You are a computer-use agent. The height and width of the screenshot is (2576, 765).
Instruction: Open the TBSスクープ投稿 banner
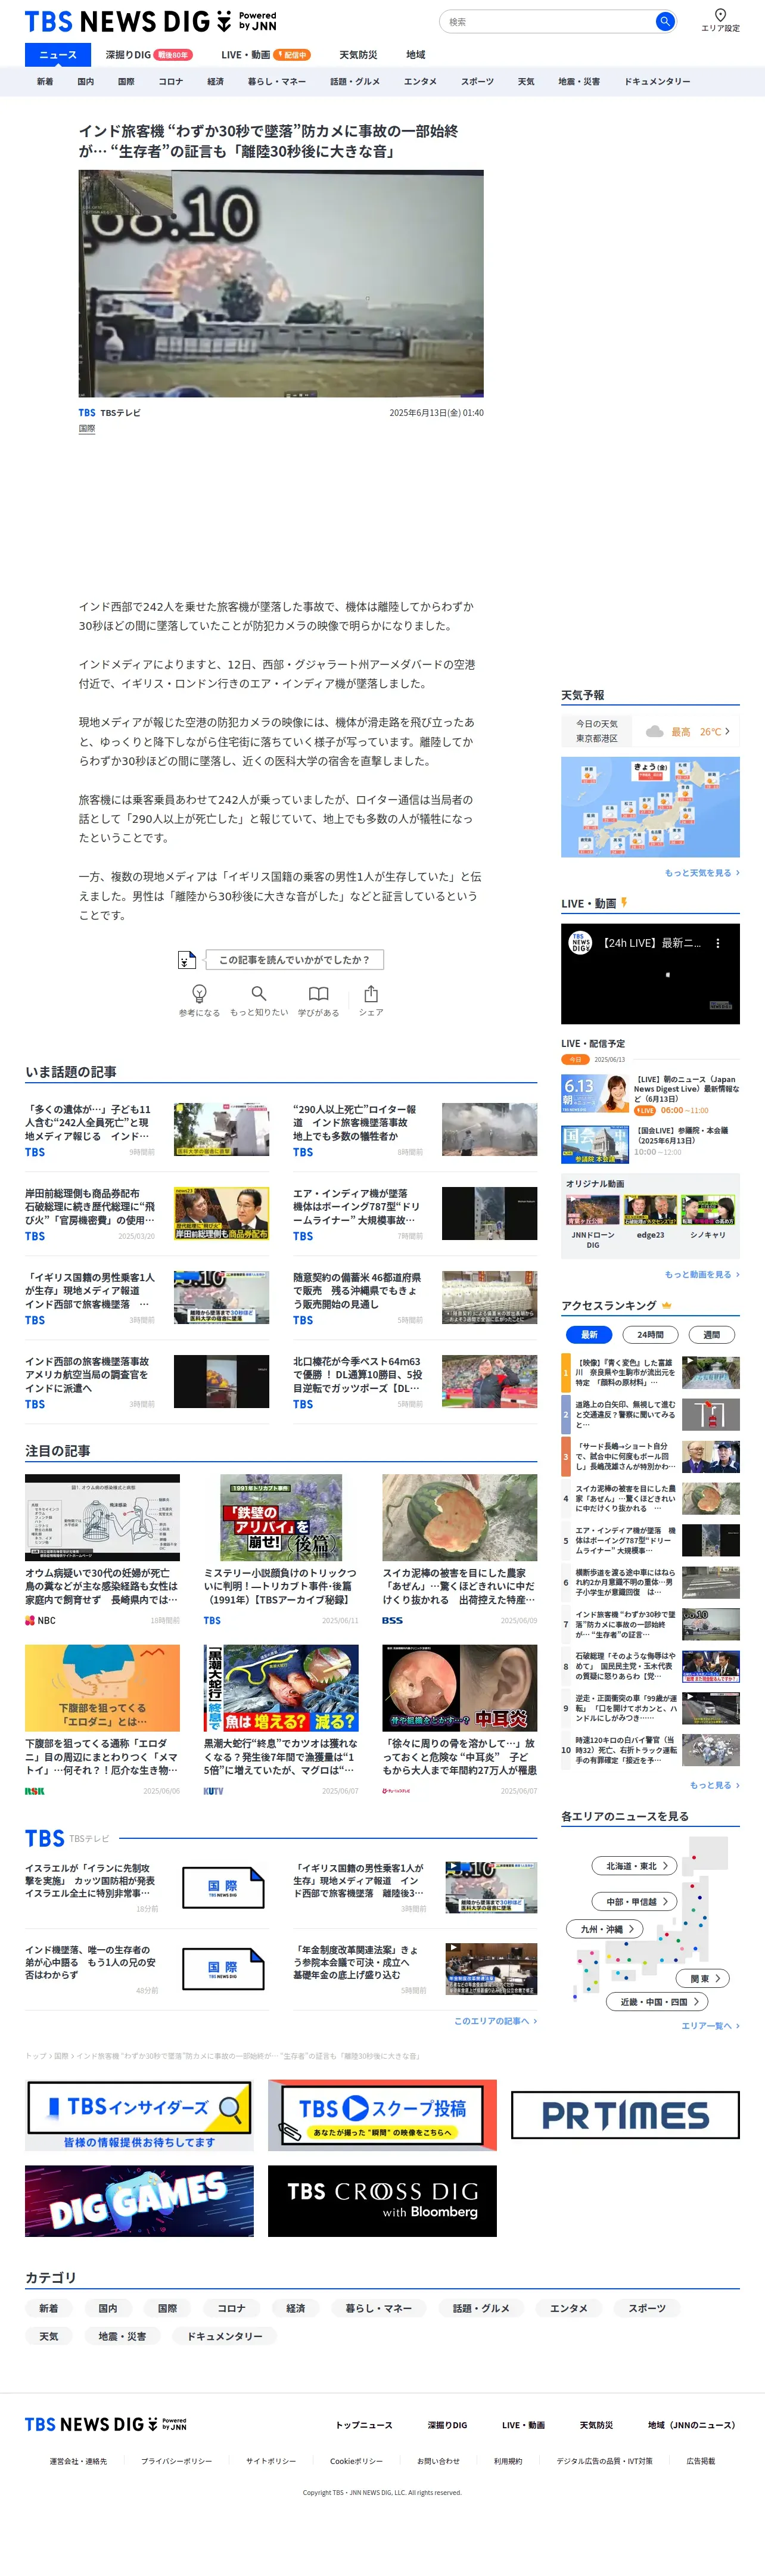coord(382,2114)
